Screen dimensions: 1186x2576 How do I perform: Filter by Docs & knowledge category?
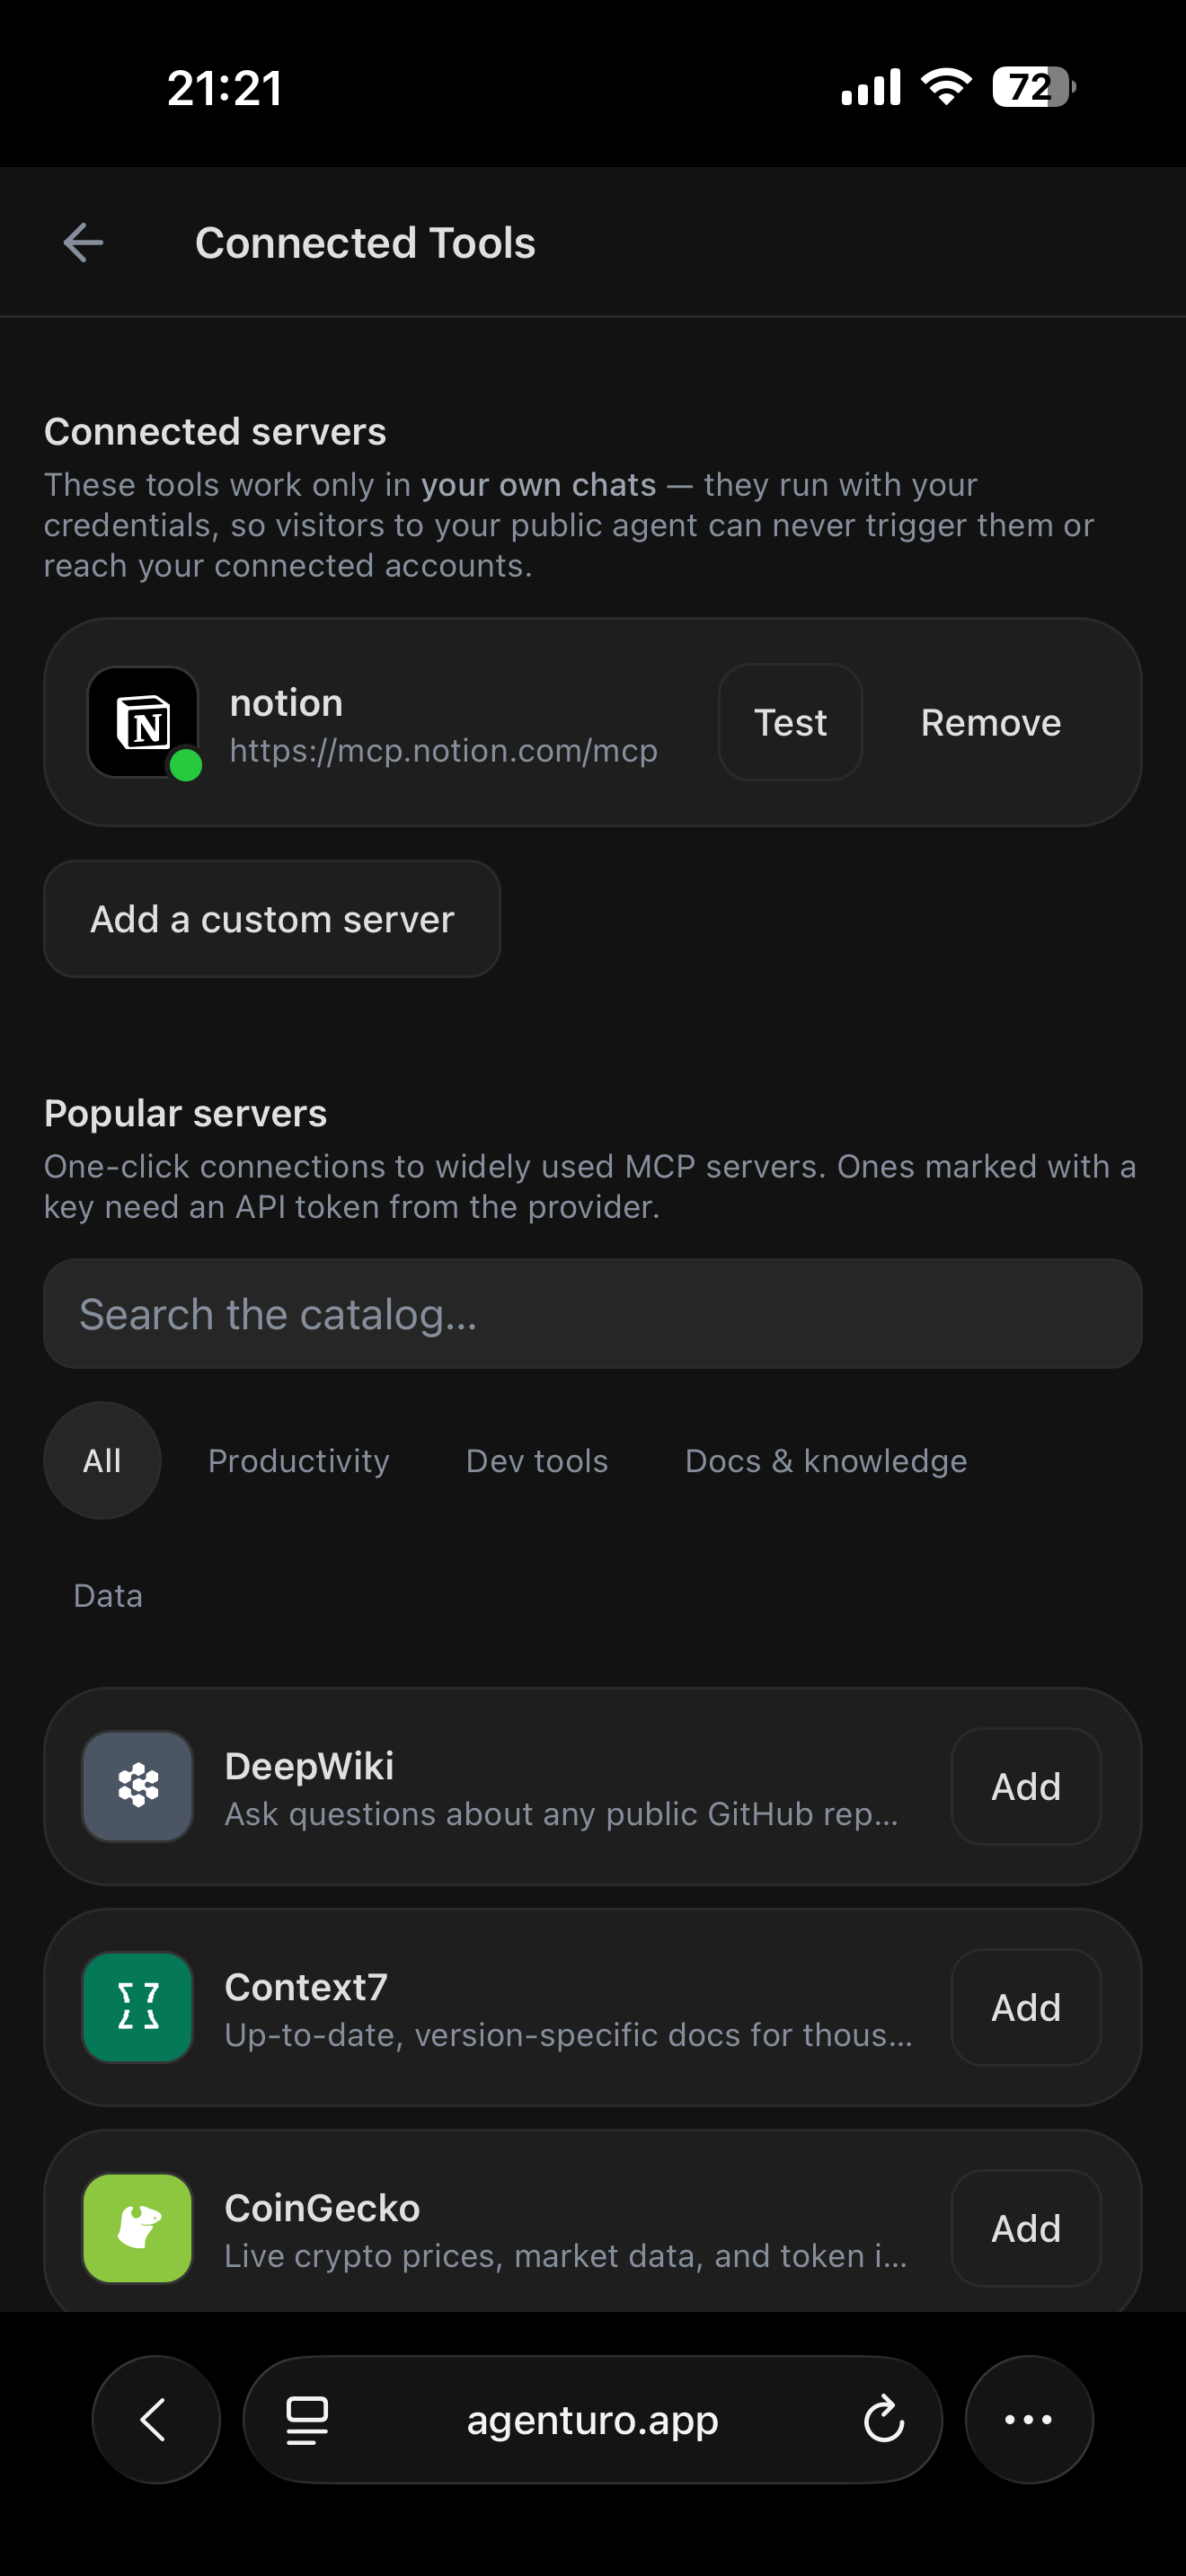click(826, 1461)
